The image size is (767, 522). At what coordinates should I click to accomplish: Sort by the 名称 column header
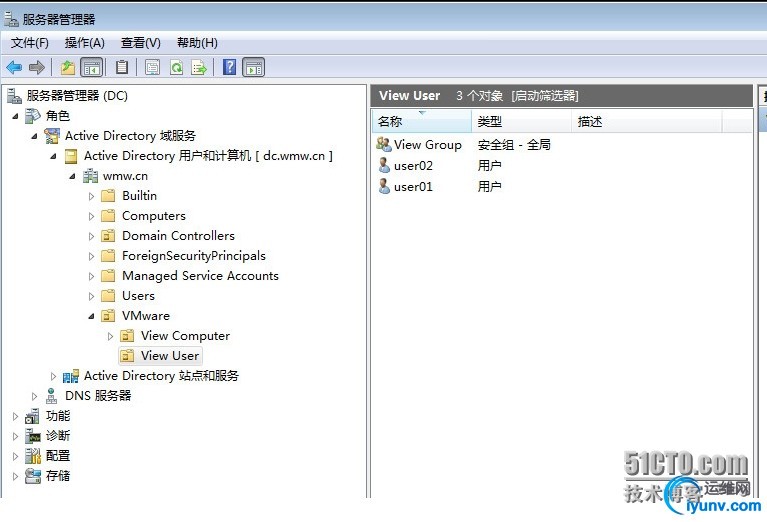click(x=422, y=121)
